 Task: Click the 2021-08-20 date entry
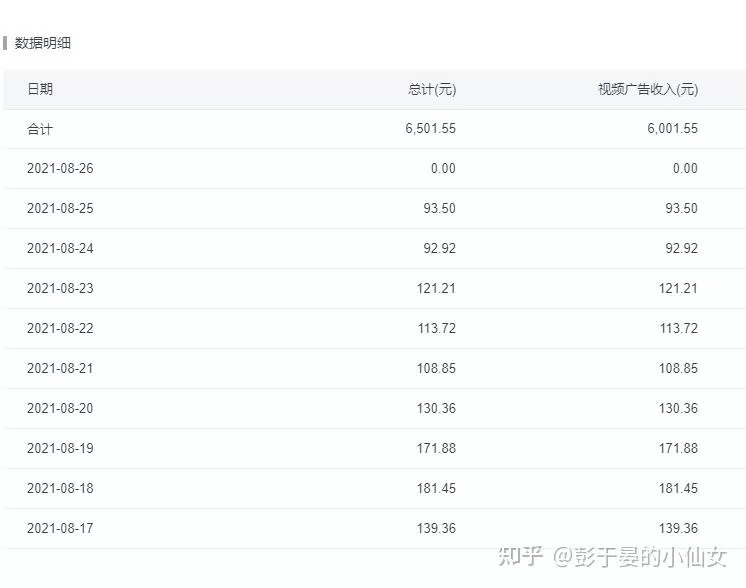tap(60, 409)
